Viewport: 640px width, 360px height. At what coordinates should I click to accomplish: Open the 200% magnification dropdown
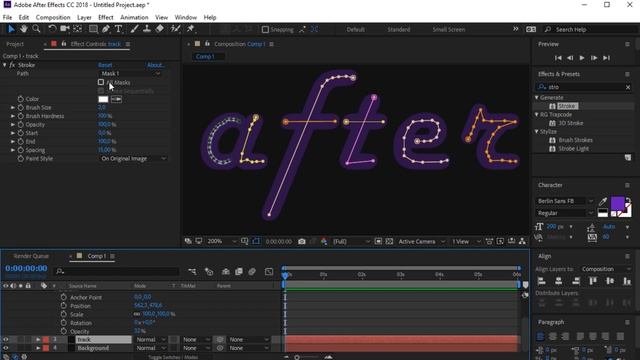click(x=222, y=242)
